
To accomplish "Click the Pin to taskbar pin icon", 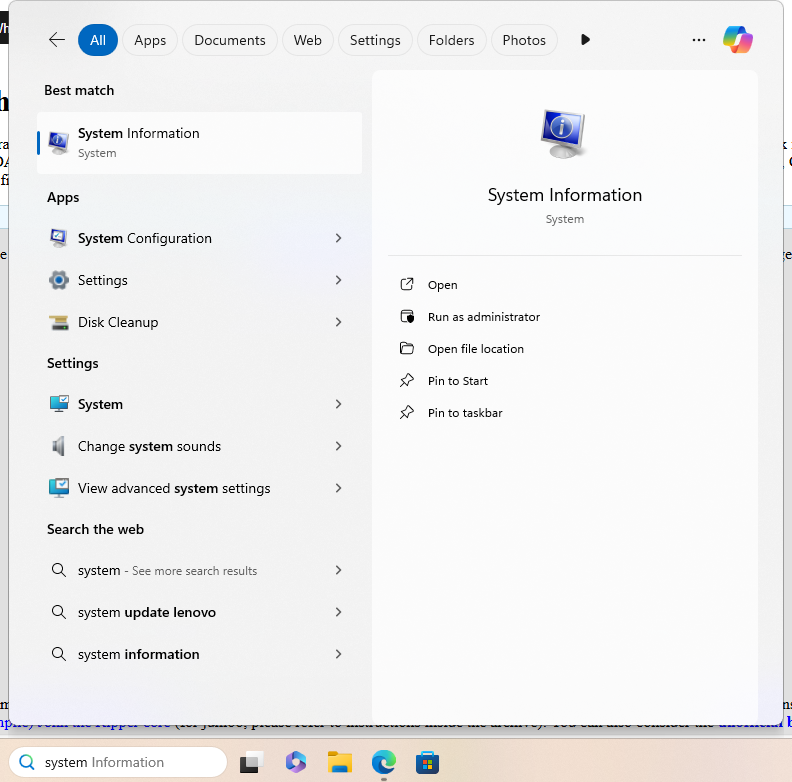I will pos(407,412).
